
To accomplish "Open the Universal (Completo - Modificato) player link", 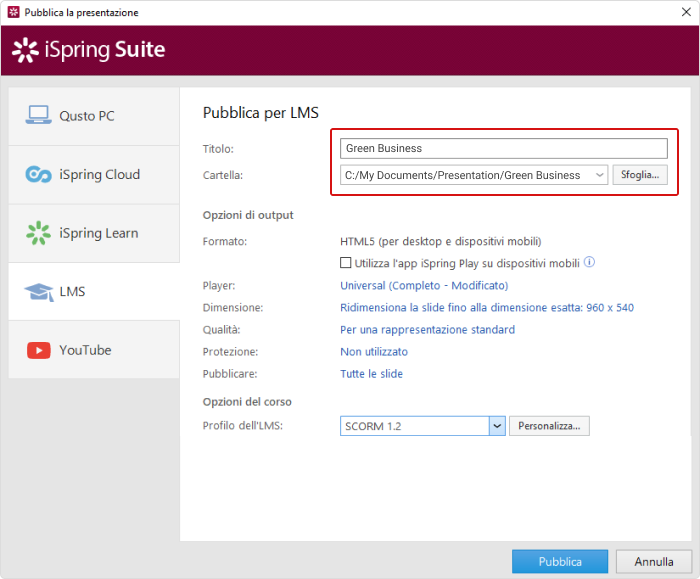I will (424, 285).
